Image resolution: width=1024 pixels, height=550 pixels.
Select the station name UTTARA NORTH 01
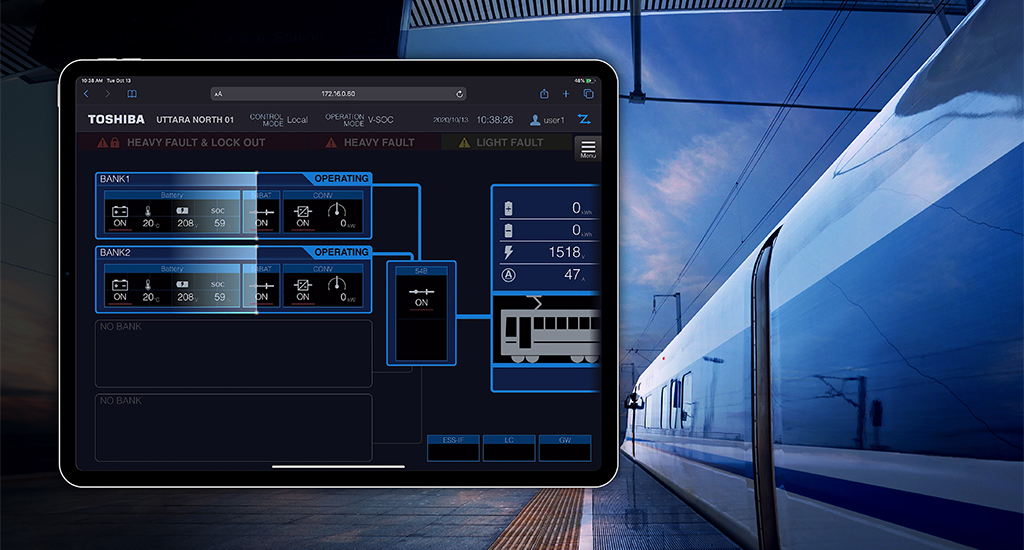[195, 120]
